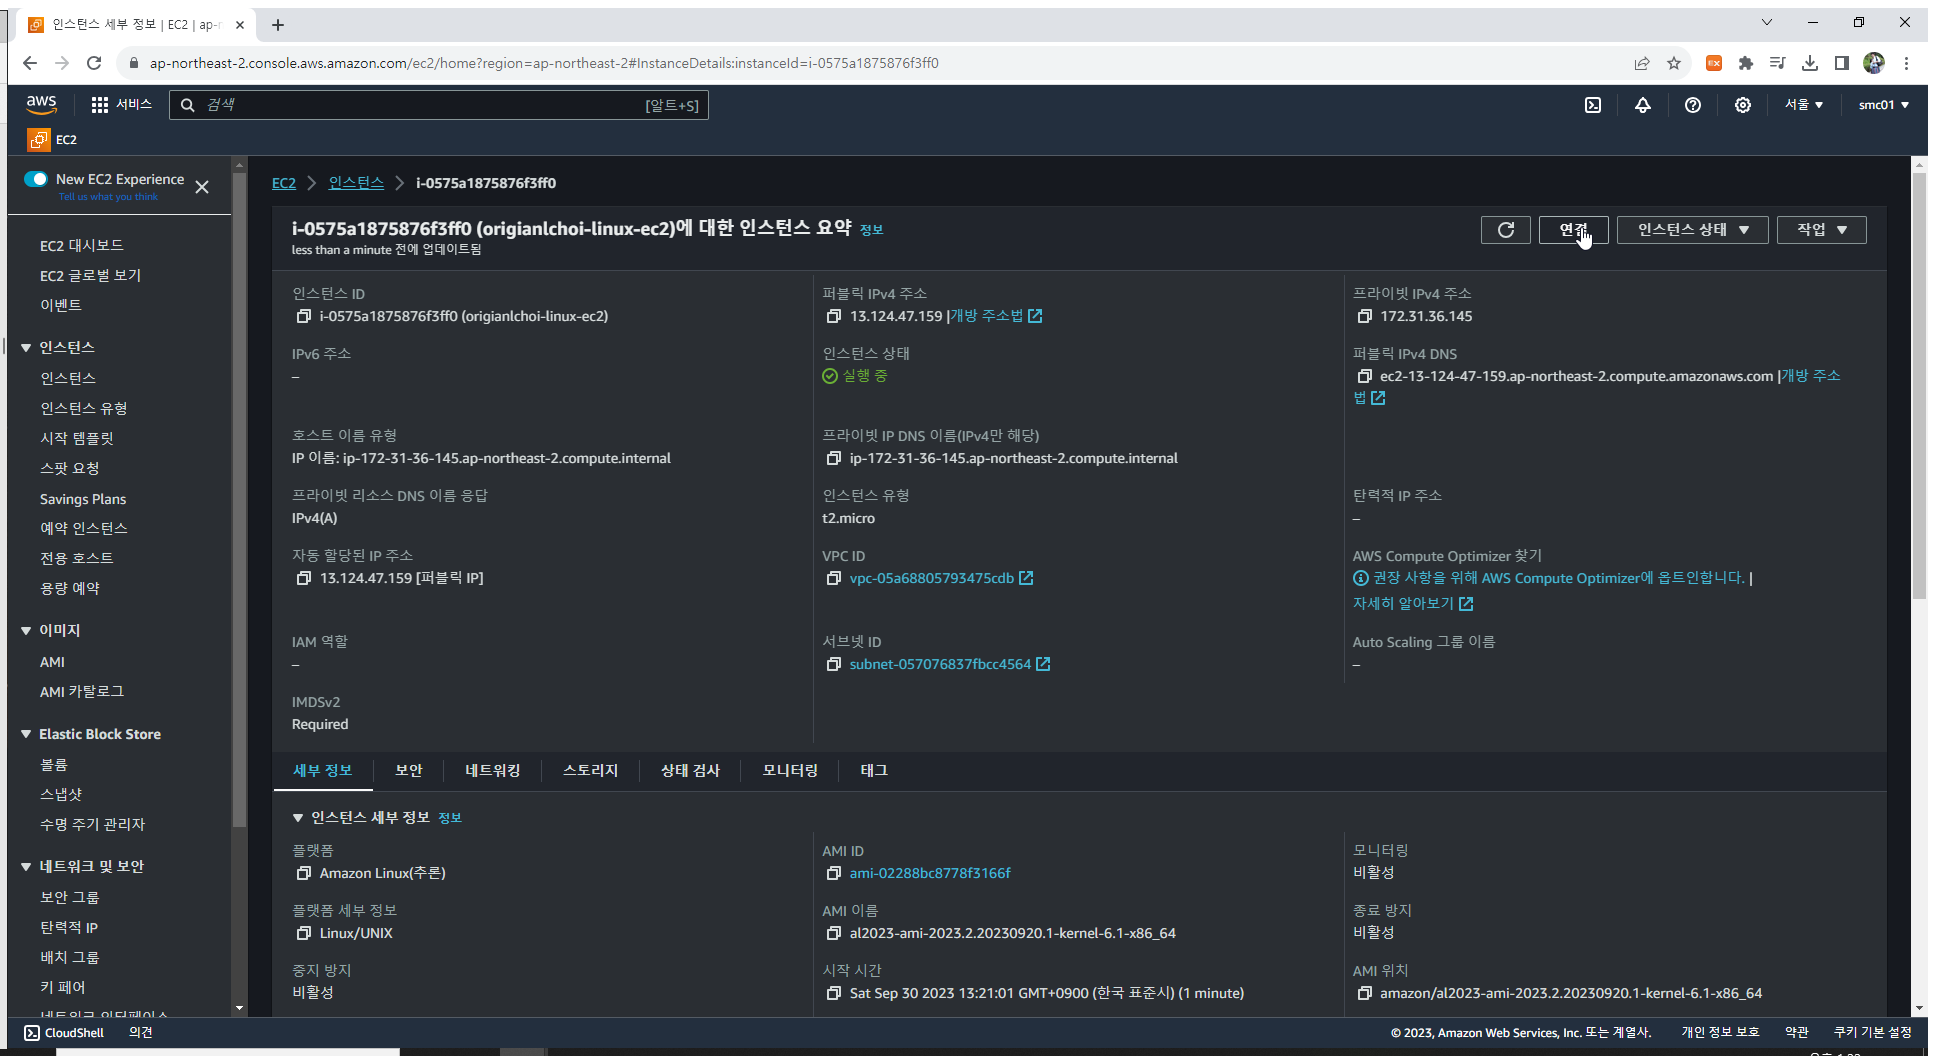Collapse the instance details section
The height and width of the screenshot is (1056, 1936).
[x=298, y=818]
